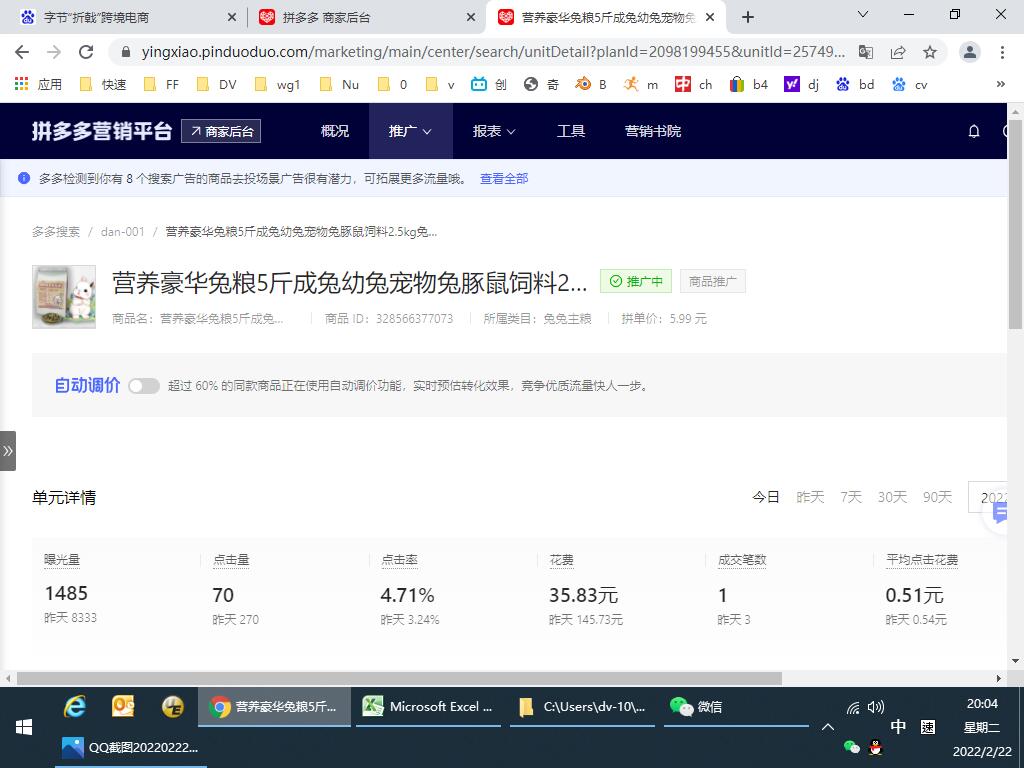Screen dimensions: 1024x768
Task: Go back to the previous page
Action: 22,52
